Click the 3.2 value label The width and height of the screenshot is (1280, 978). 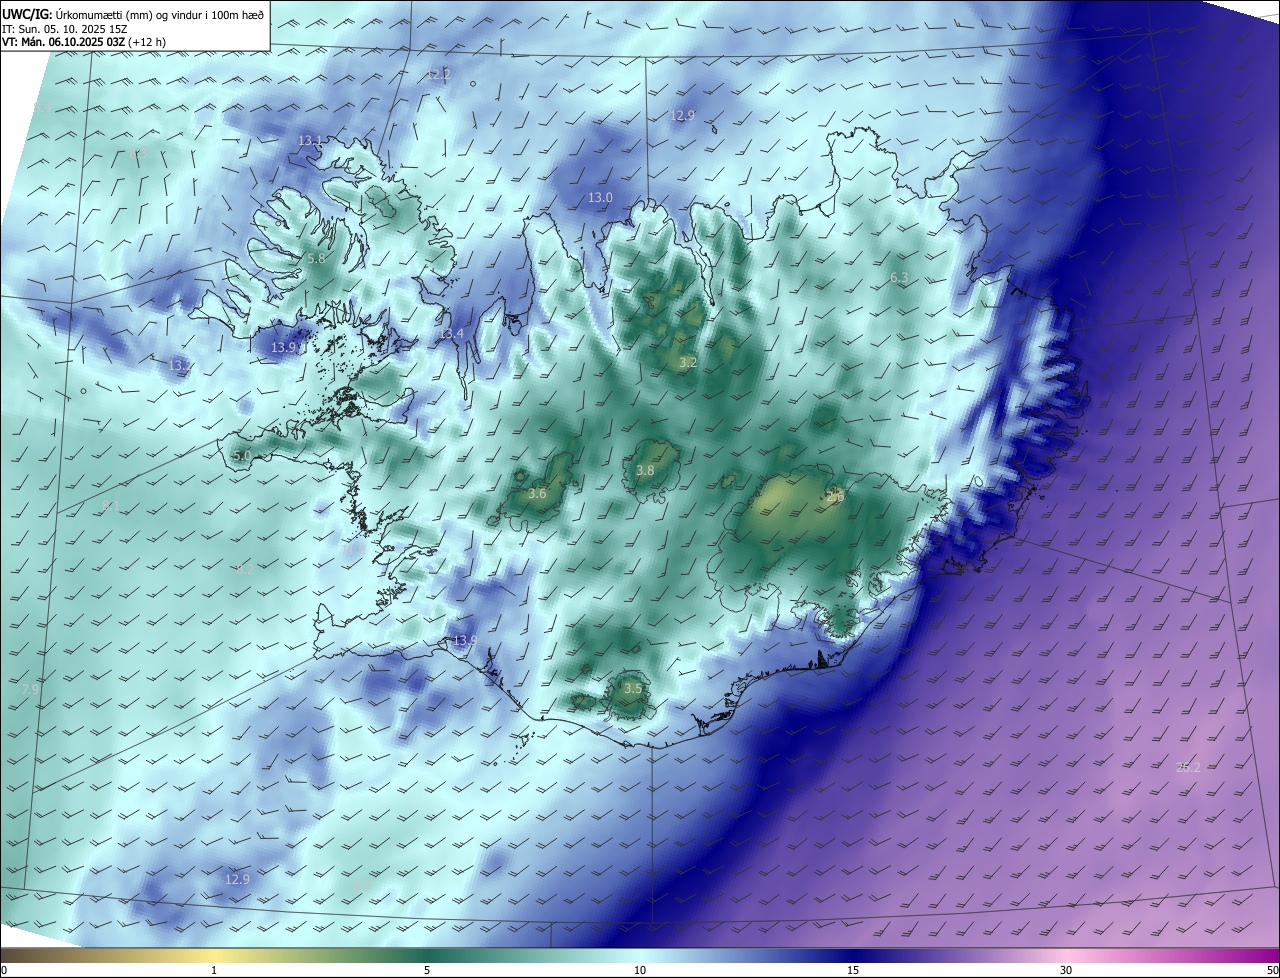(x=688, y=362)
